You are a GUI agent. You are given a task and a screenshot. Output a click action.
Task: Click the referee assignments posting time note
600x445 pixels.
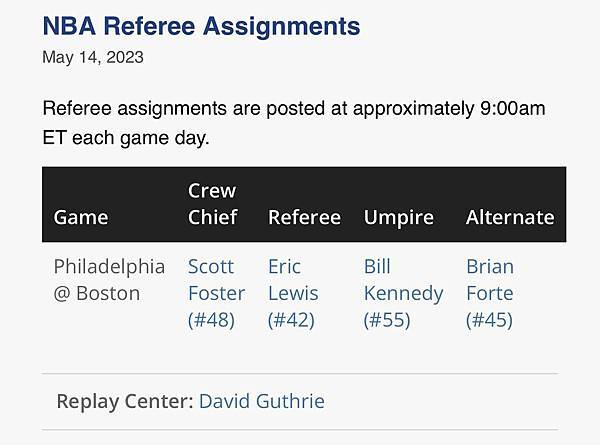pyautogui.click(x=293, y=123)
